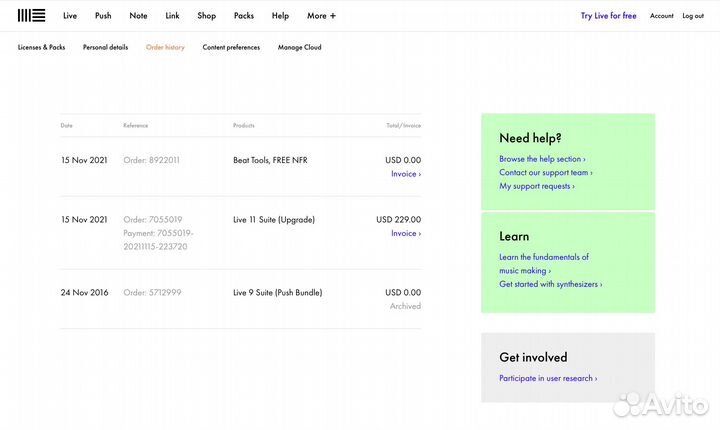This screenshot has height=430, width=720.
Task: Switch to Personal details tab
Action: tap(105, 48)
